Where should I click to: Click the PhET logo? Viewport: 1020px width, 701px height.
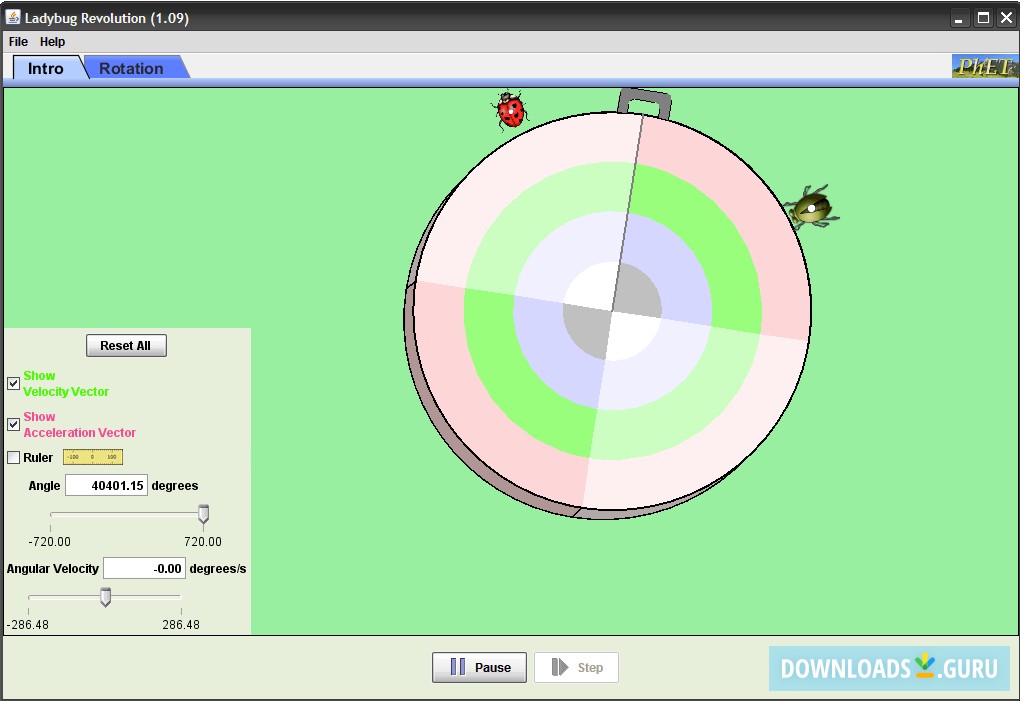click(984, 67)
